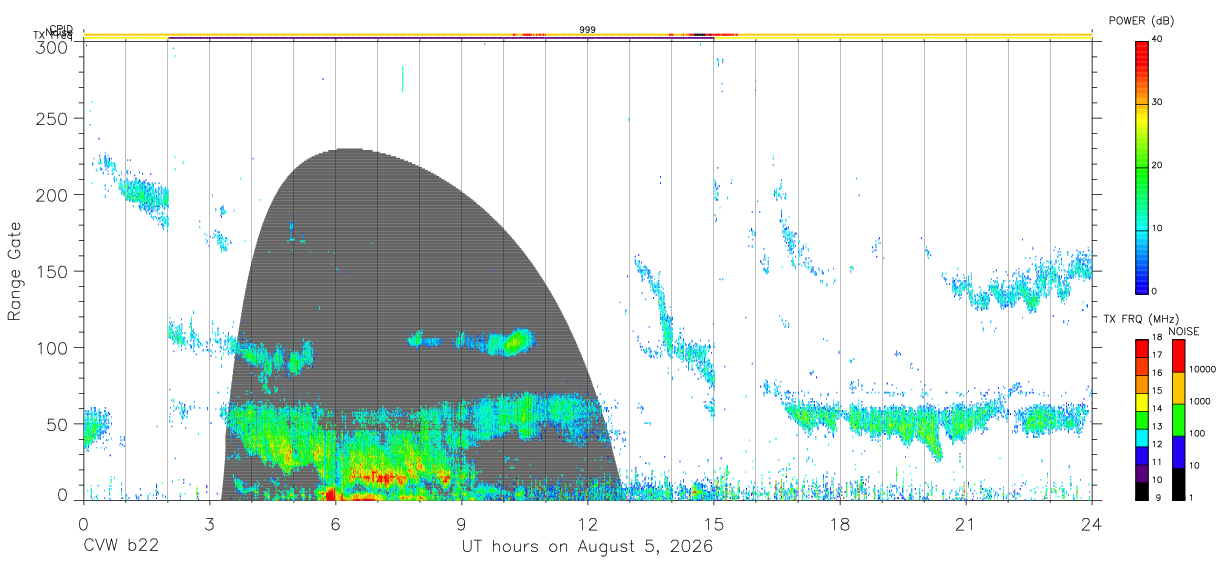This screenshot has height=567, width=1228.
Task: Click the 15 UT hour tick label
Action: pos(714,524)
